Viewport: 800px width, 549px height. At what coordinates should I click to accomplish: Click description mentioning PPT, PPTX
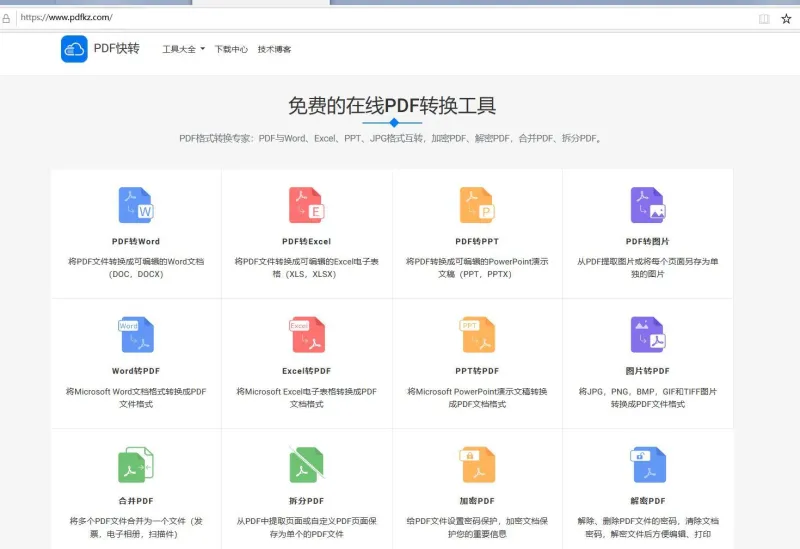(477, 267)
